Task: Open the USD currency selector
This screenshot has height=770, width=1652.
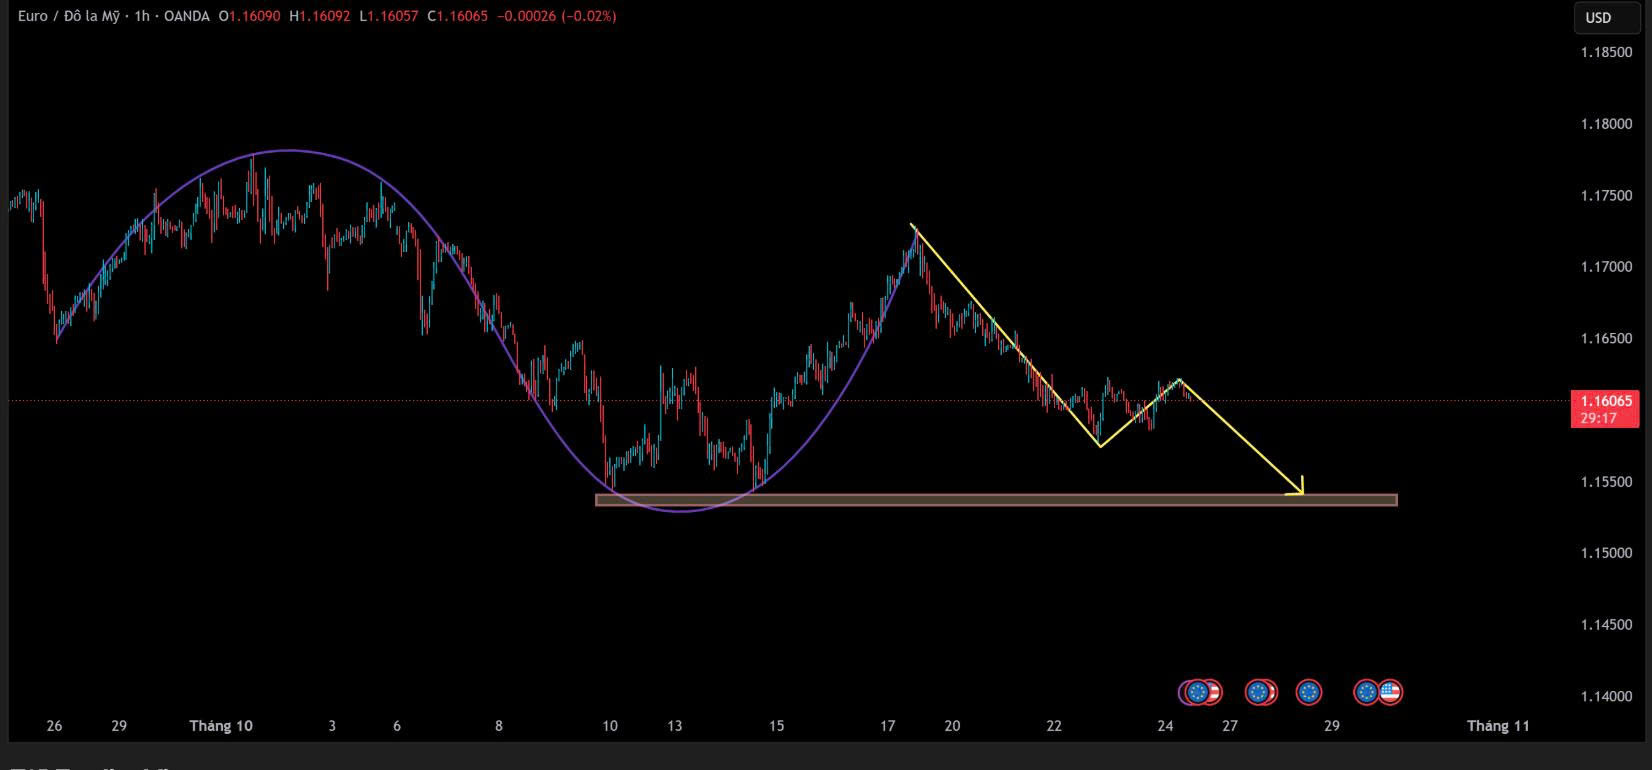Action: point(1598,17)
